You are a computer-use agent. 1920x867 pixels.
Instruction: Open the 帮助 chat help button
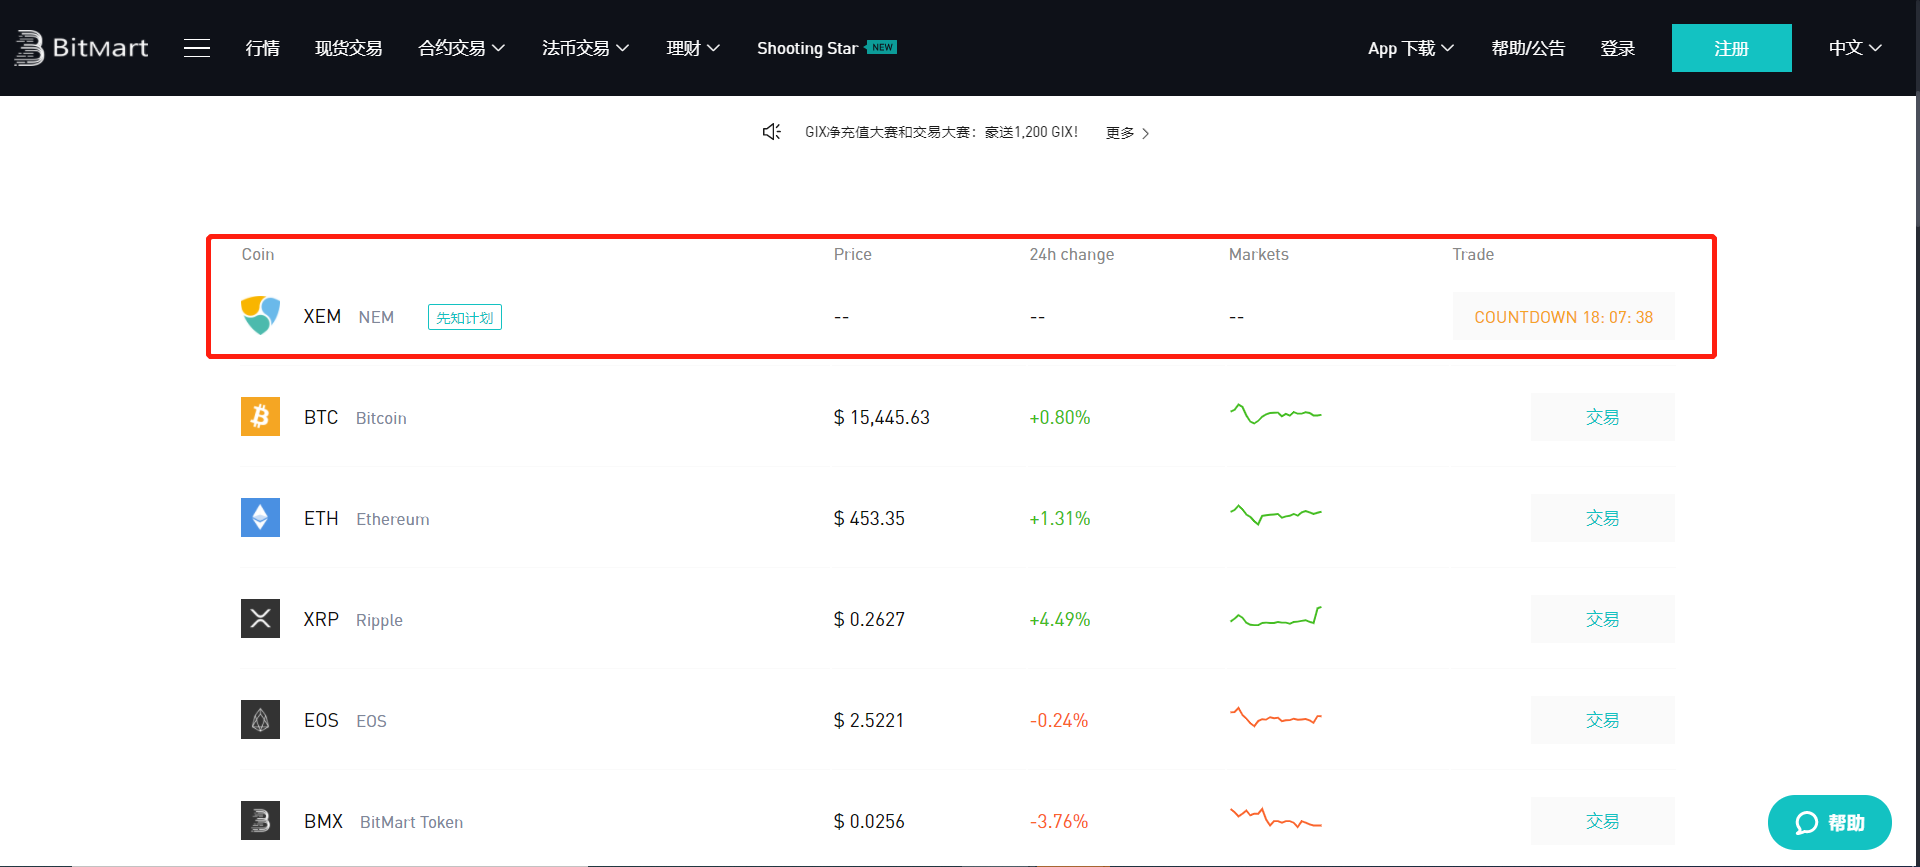click(1829, 822)
